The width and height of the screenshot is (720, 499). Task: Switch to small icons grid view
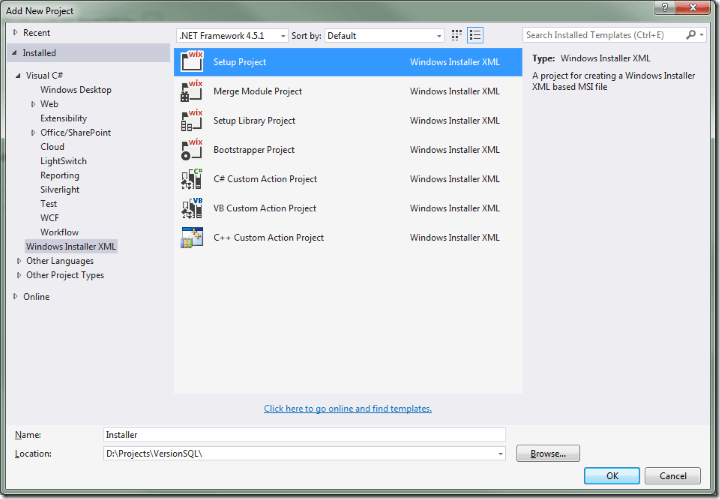tap(456, 35)
